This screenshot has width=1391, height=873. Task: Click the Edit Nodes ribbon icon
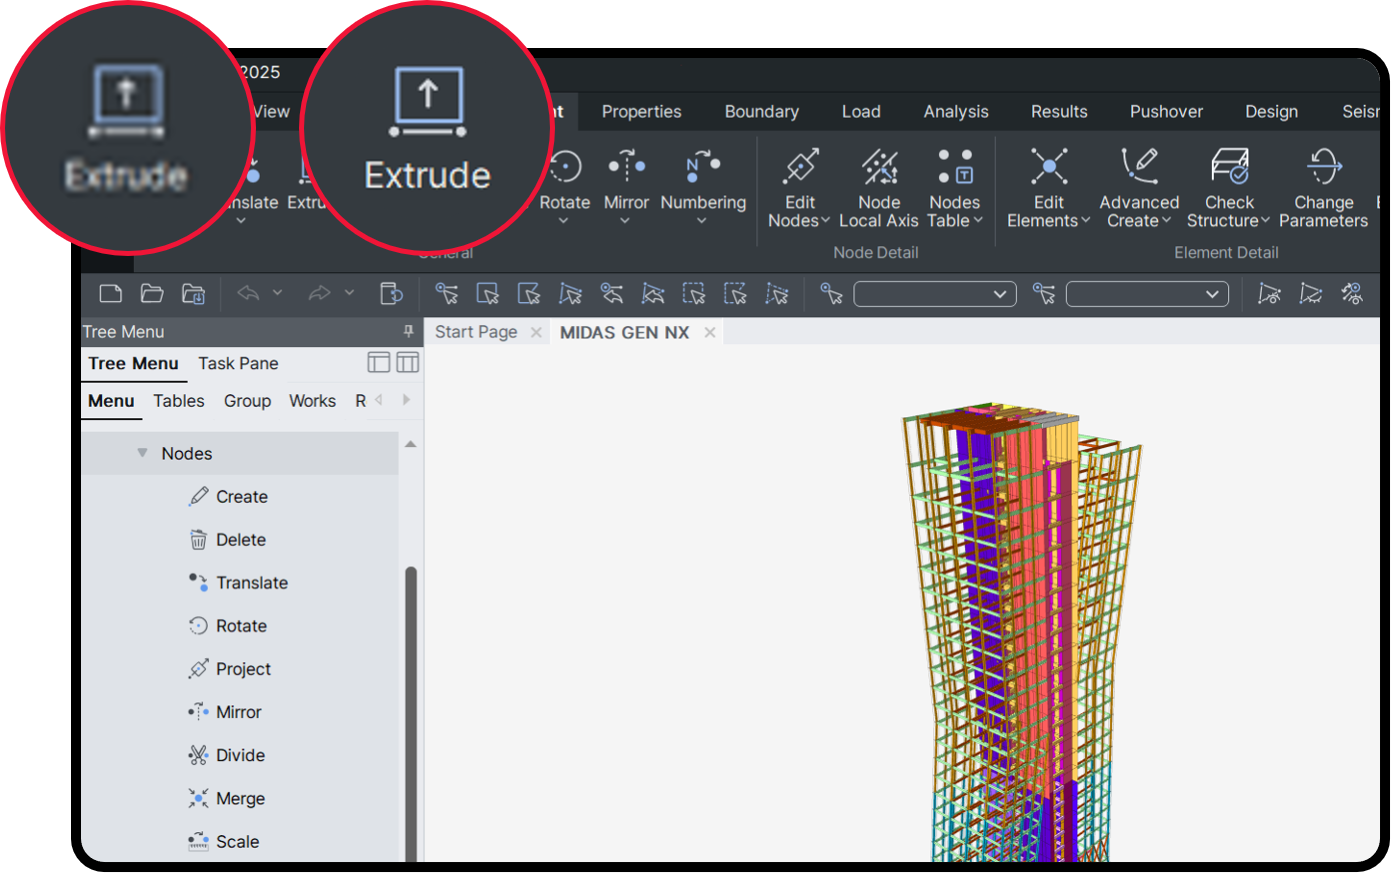(800, 166)
